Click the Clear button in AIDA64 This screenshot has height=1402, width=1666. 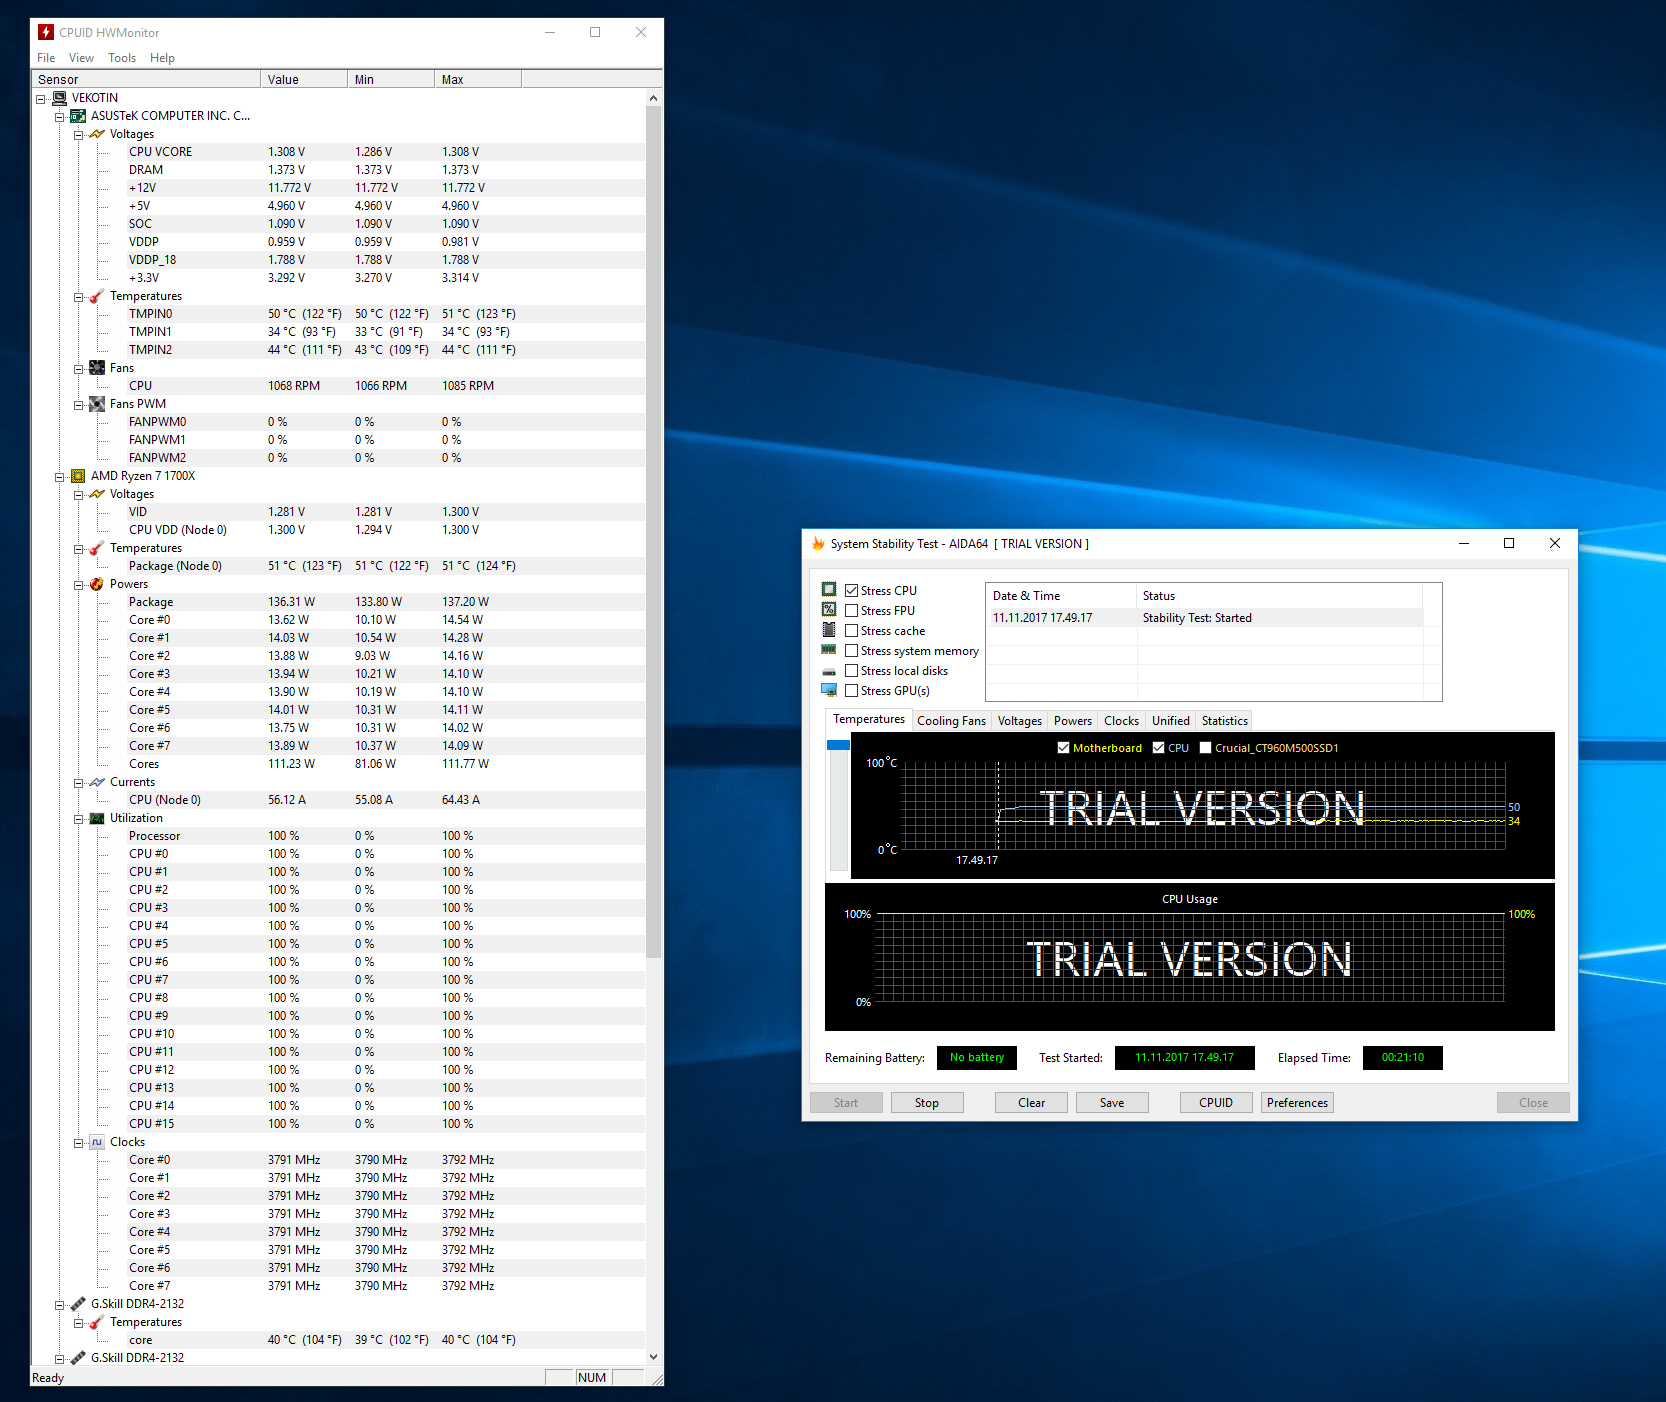coord(1032,1103)
